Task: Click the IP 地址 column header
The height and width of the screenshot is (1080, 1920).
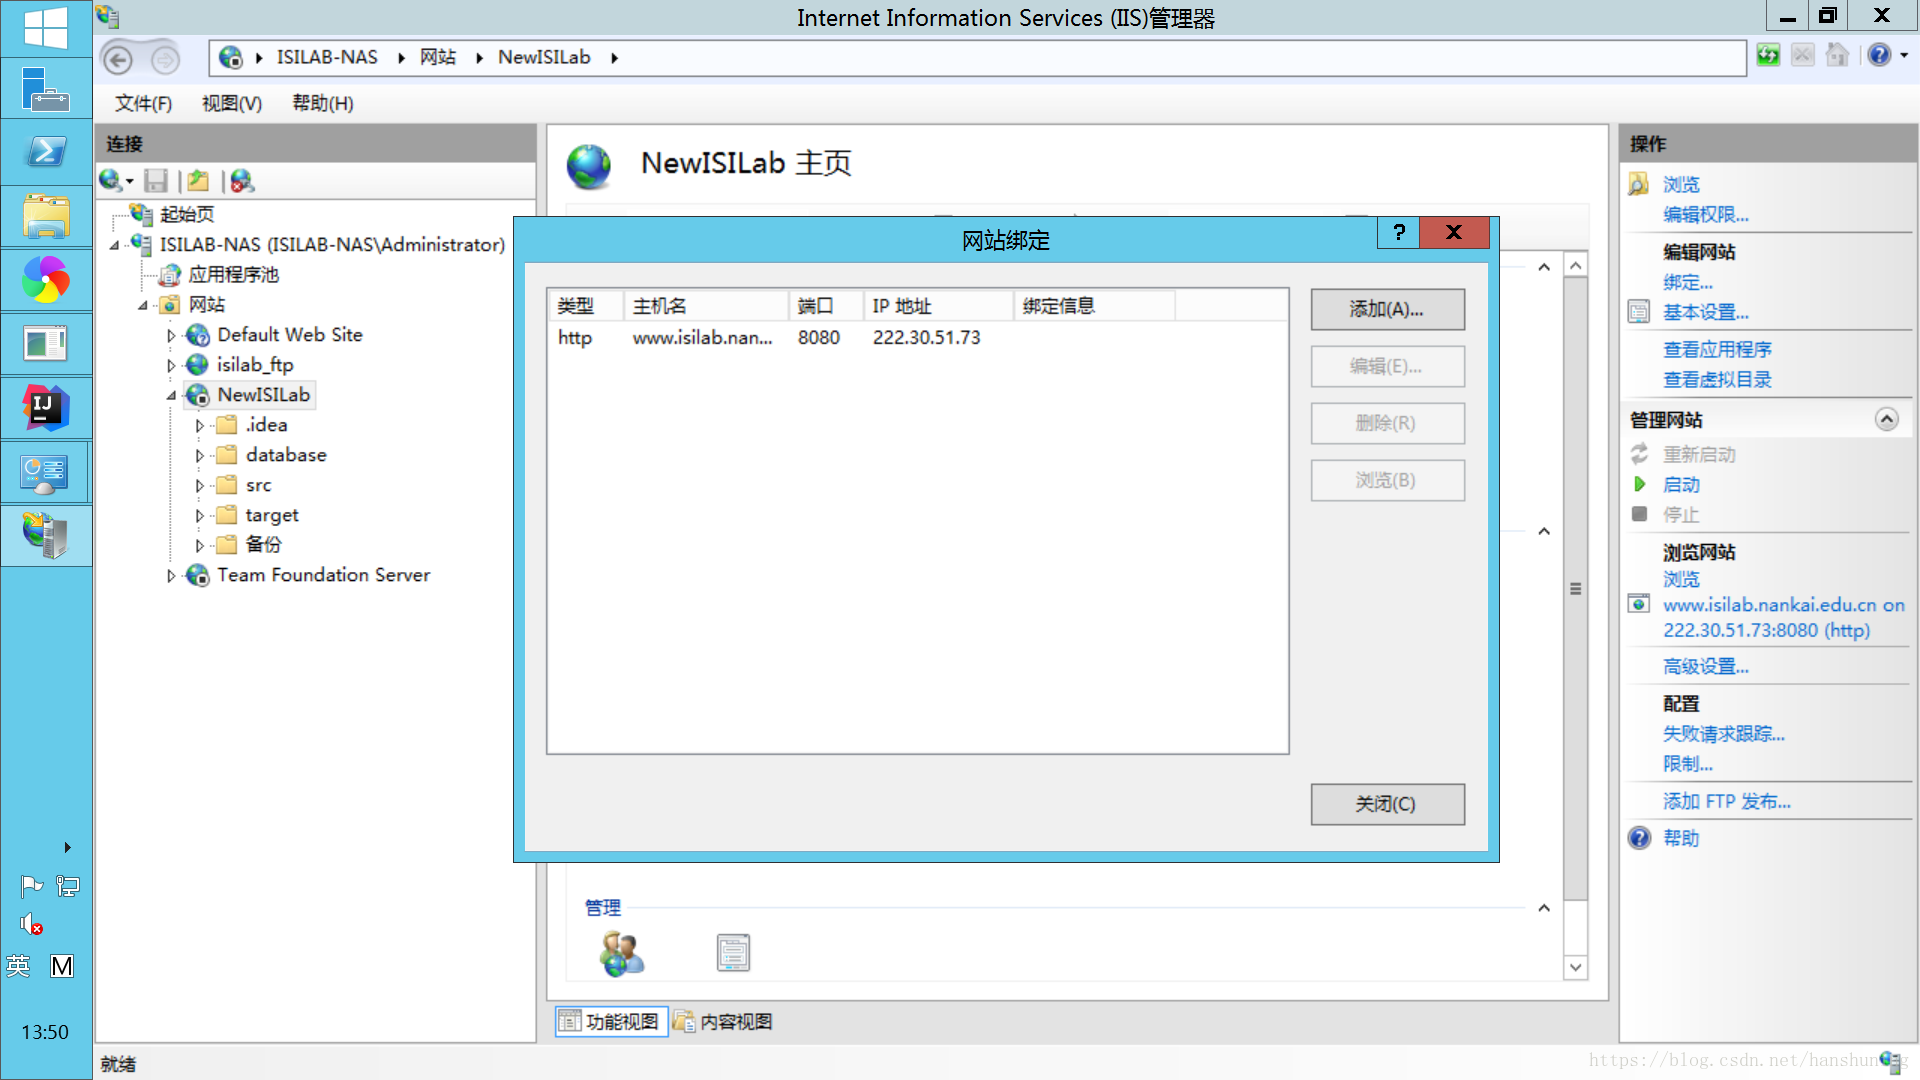Action: click(x=937, y=306)
